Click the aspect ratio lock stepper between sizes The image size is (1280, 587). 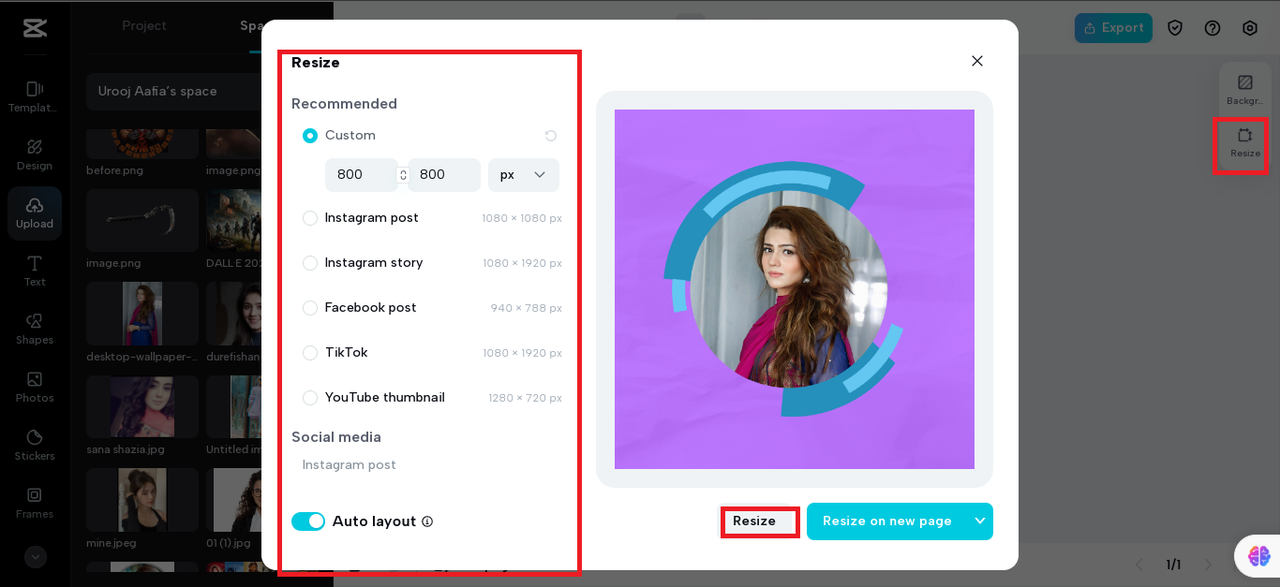click(x=403, y=175)
